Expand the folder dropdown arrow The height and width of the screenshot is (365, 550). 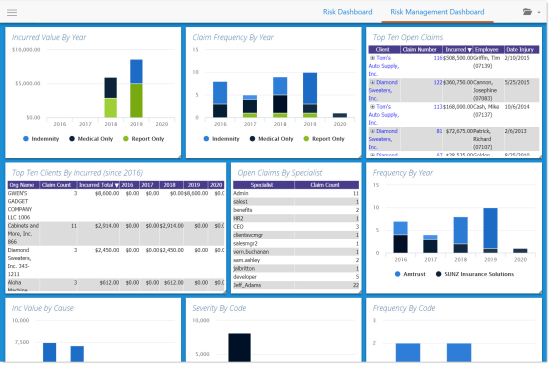point(539,13)
